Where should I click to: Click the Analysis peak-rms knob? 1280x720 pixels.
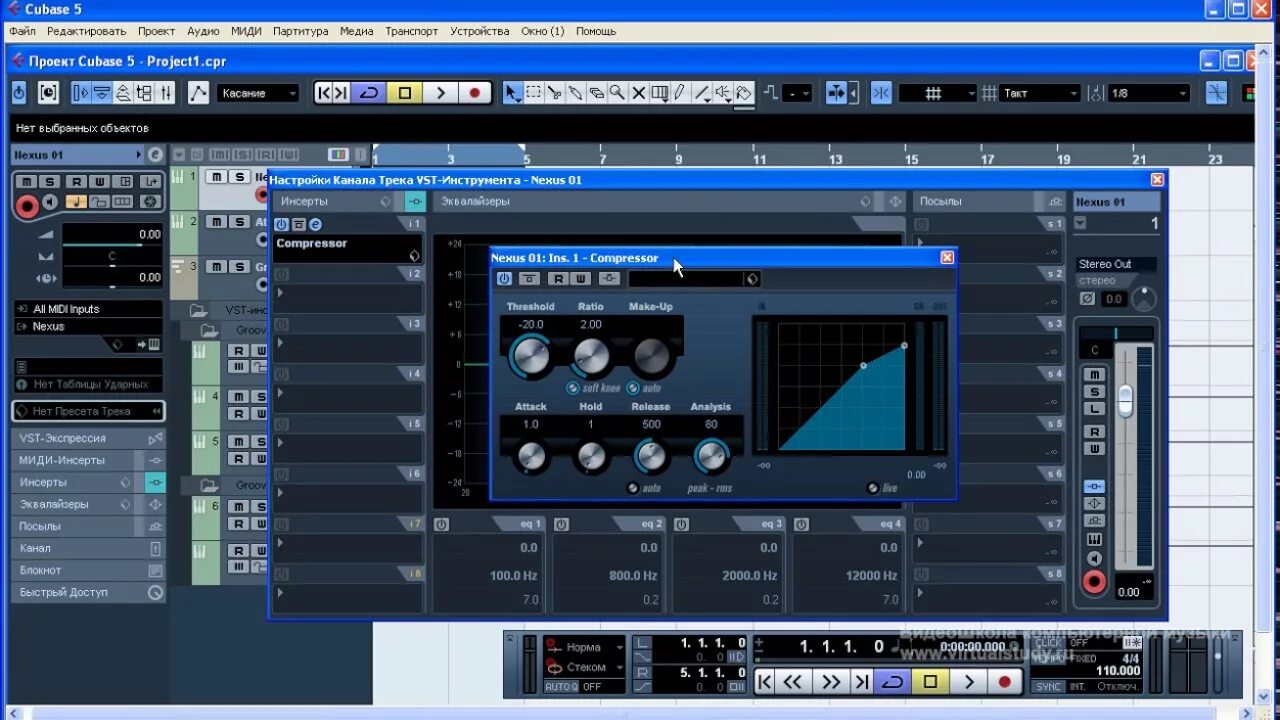(x=711, y=456)
